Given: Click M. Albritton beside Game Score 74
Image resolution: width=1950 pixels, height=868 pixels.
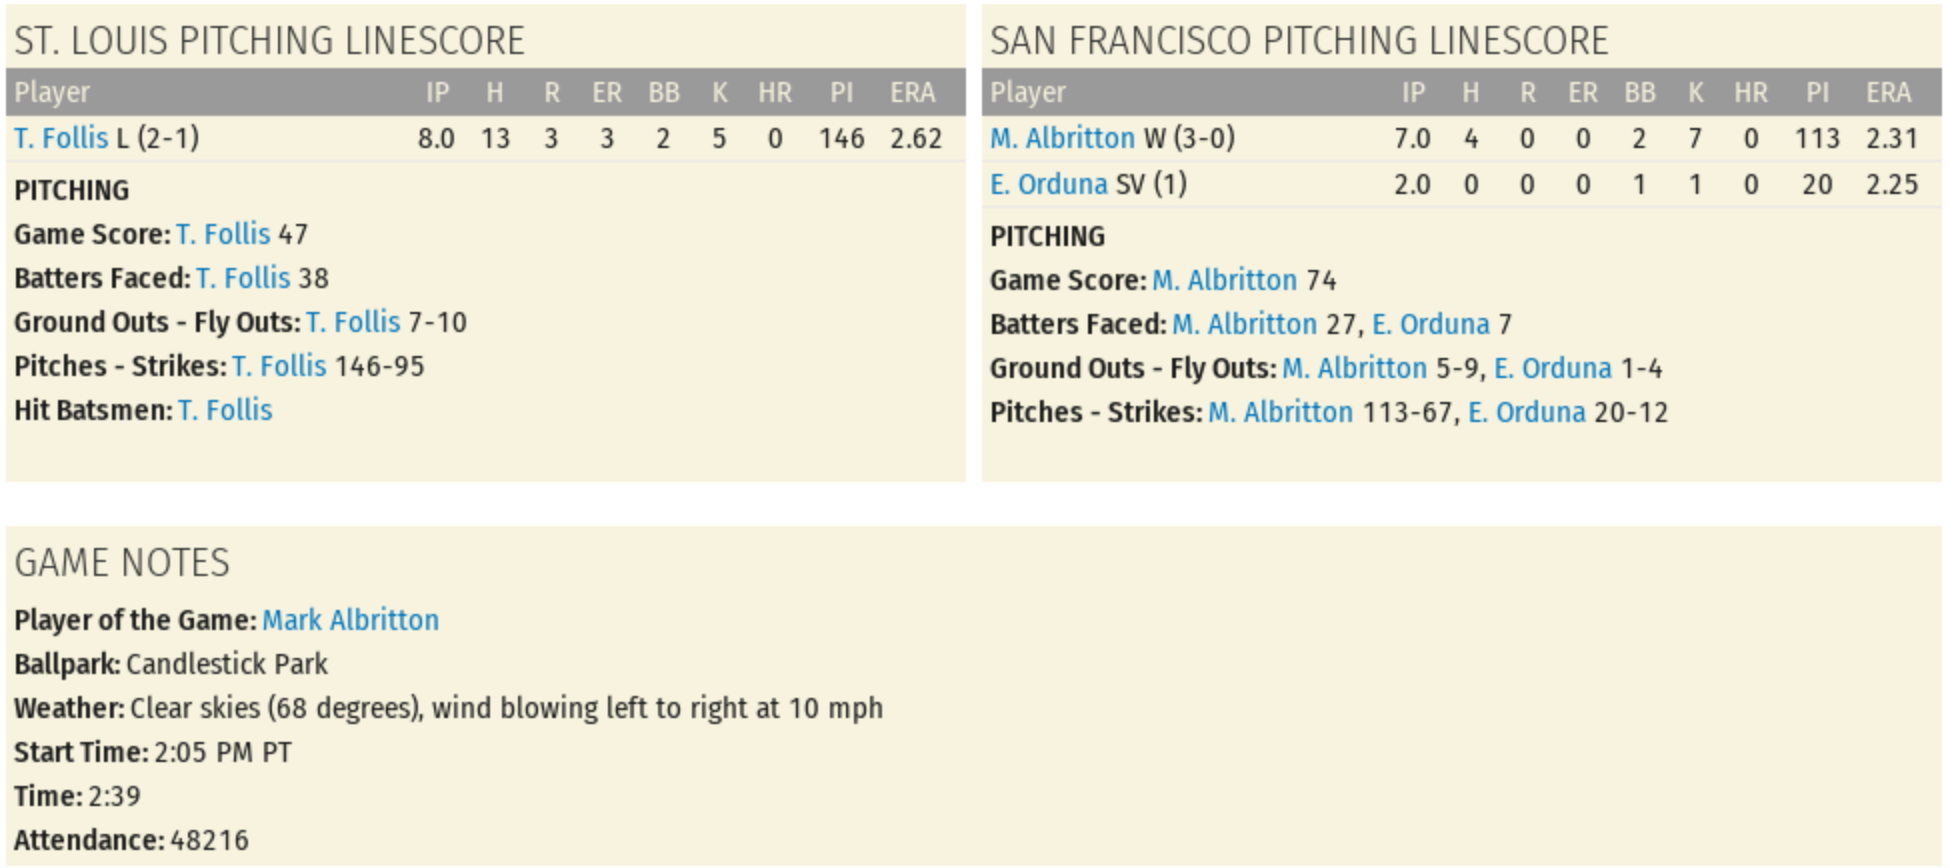Looking at the screenshot, I should 1224,280.
